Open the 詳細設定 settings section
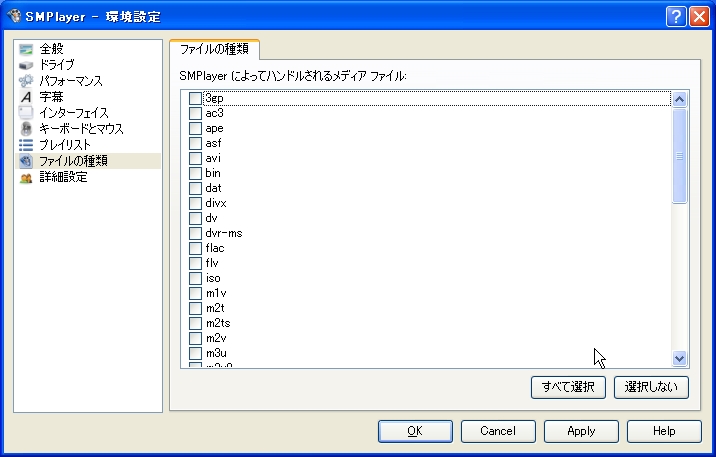Screen dimensions: 716x457 pyautogui.click(x=63, y=177)
